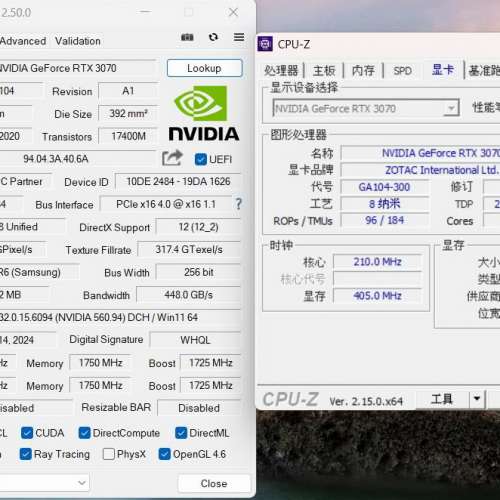Minimize the GPU-Z window
This screenshot has height=500, width=500.
pos(145,12)
